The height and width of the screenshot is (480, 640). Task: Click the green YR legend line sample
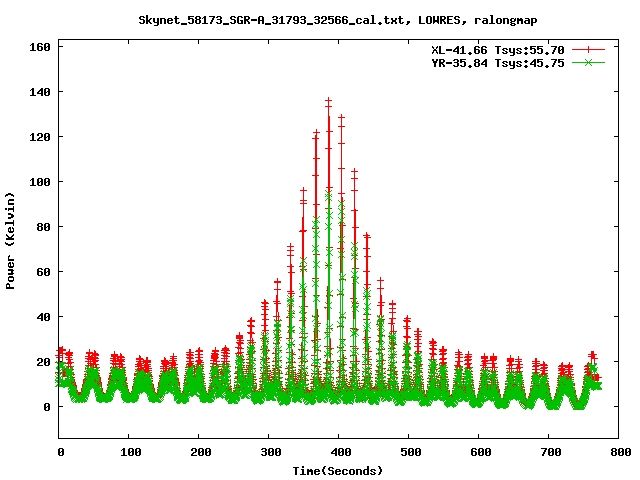tap(588, 62)
